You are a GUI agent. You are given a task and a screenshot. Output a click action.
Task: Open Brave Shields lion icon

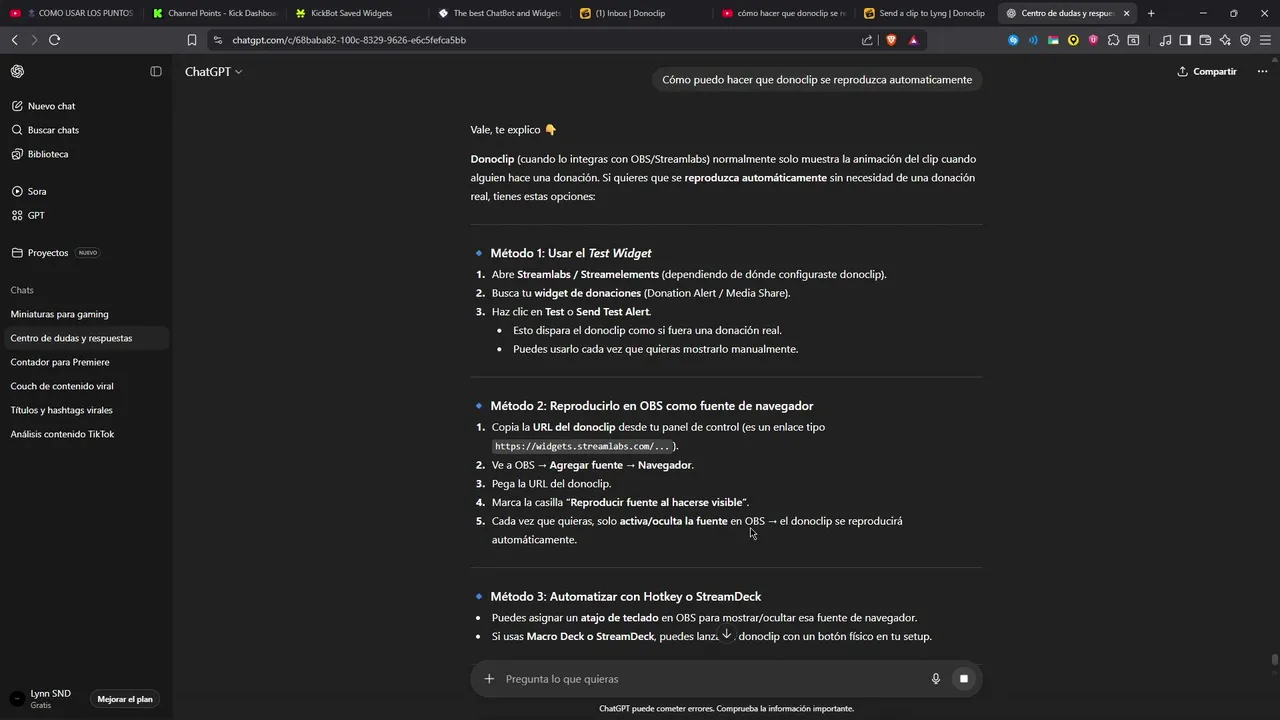[891, 40]
